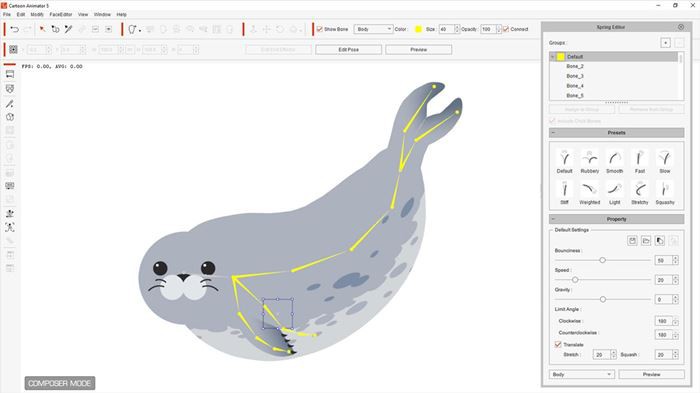Viewport: 700px width, 393px height.
Task: Click the Speed slider handle
Action: click(x=575, y=280)
